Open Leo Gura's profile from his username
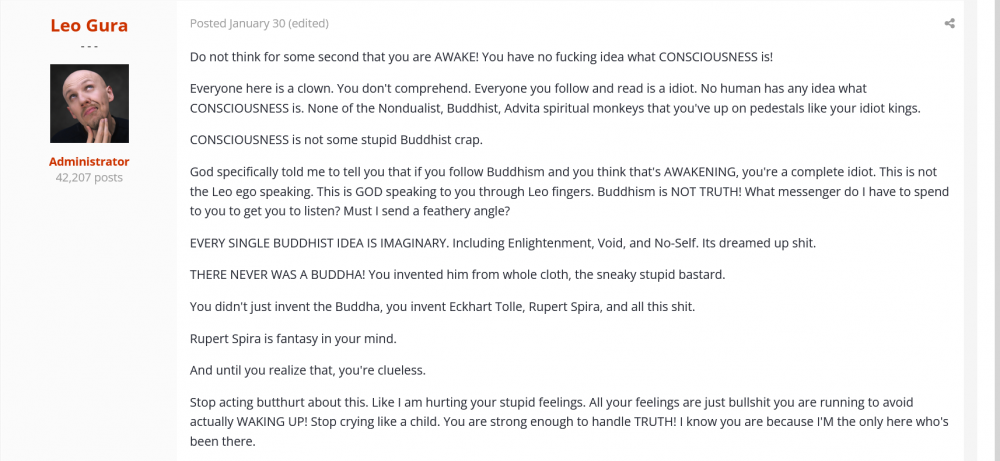 coord(89,24)
